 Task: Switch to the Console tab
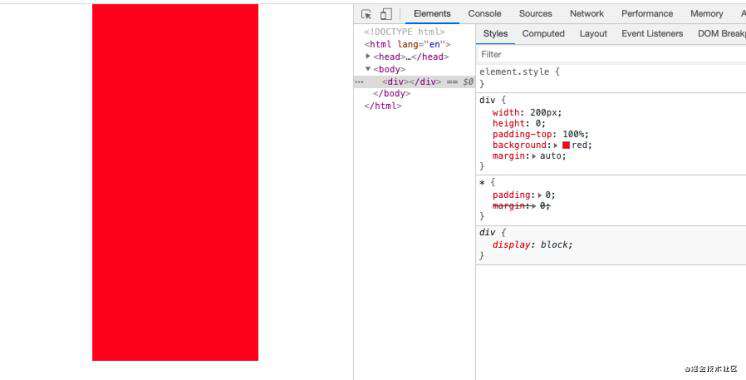(x=484, y=14)
